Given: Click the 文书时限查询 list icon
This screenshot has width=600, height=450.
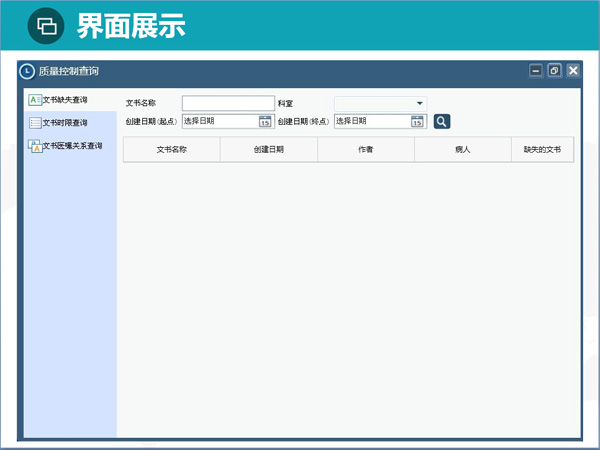Looking at the screenshot, I should [35, 123].
